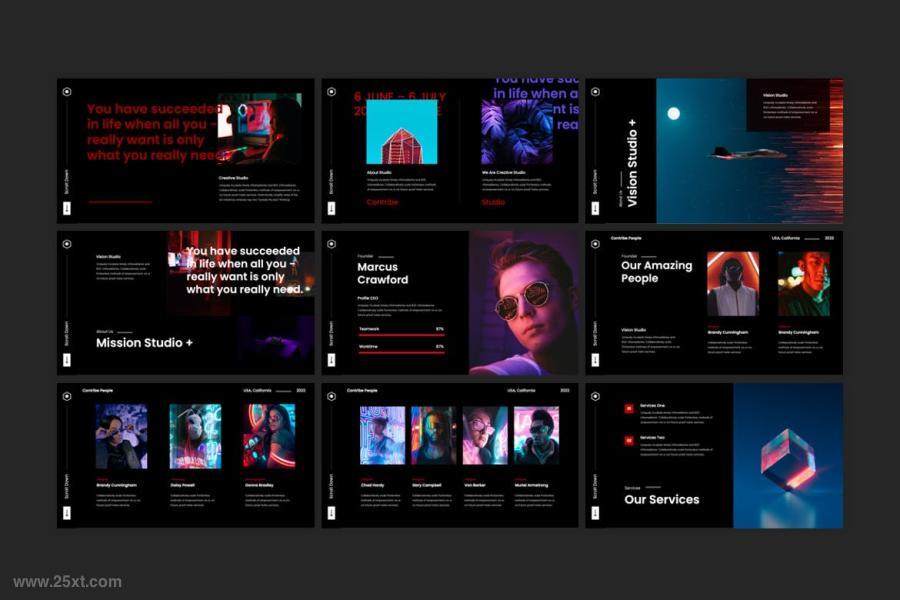900x600 pixels.
Task: Click "Muriel Armstrong" name
Action: pos(531,485)
